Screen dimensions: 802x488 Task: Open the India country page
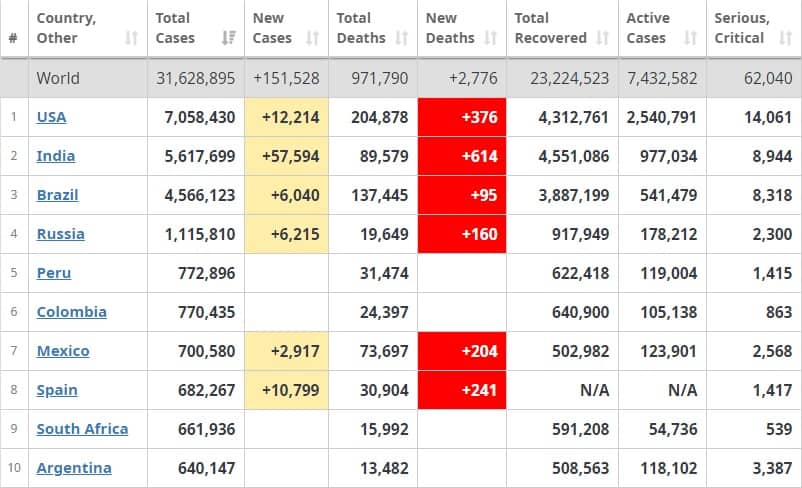point(56,156)
